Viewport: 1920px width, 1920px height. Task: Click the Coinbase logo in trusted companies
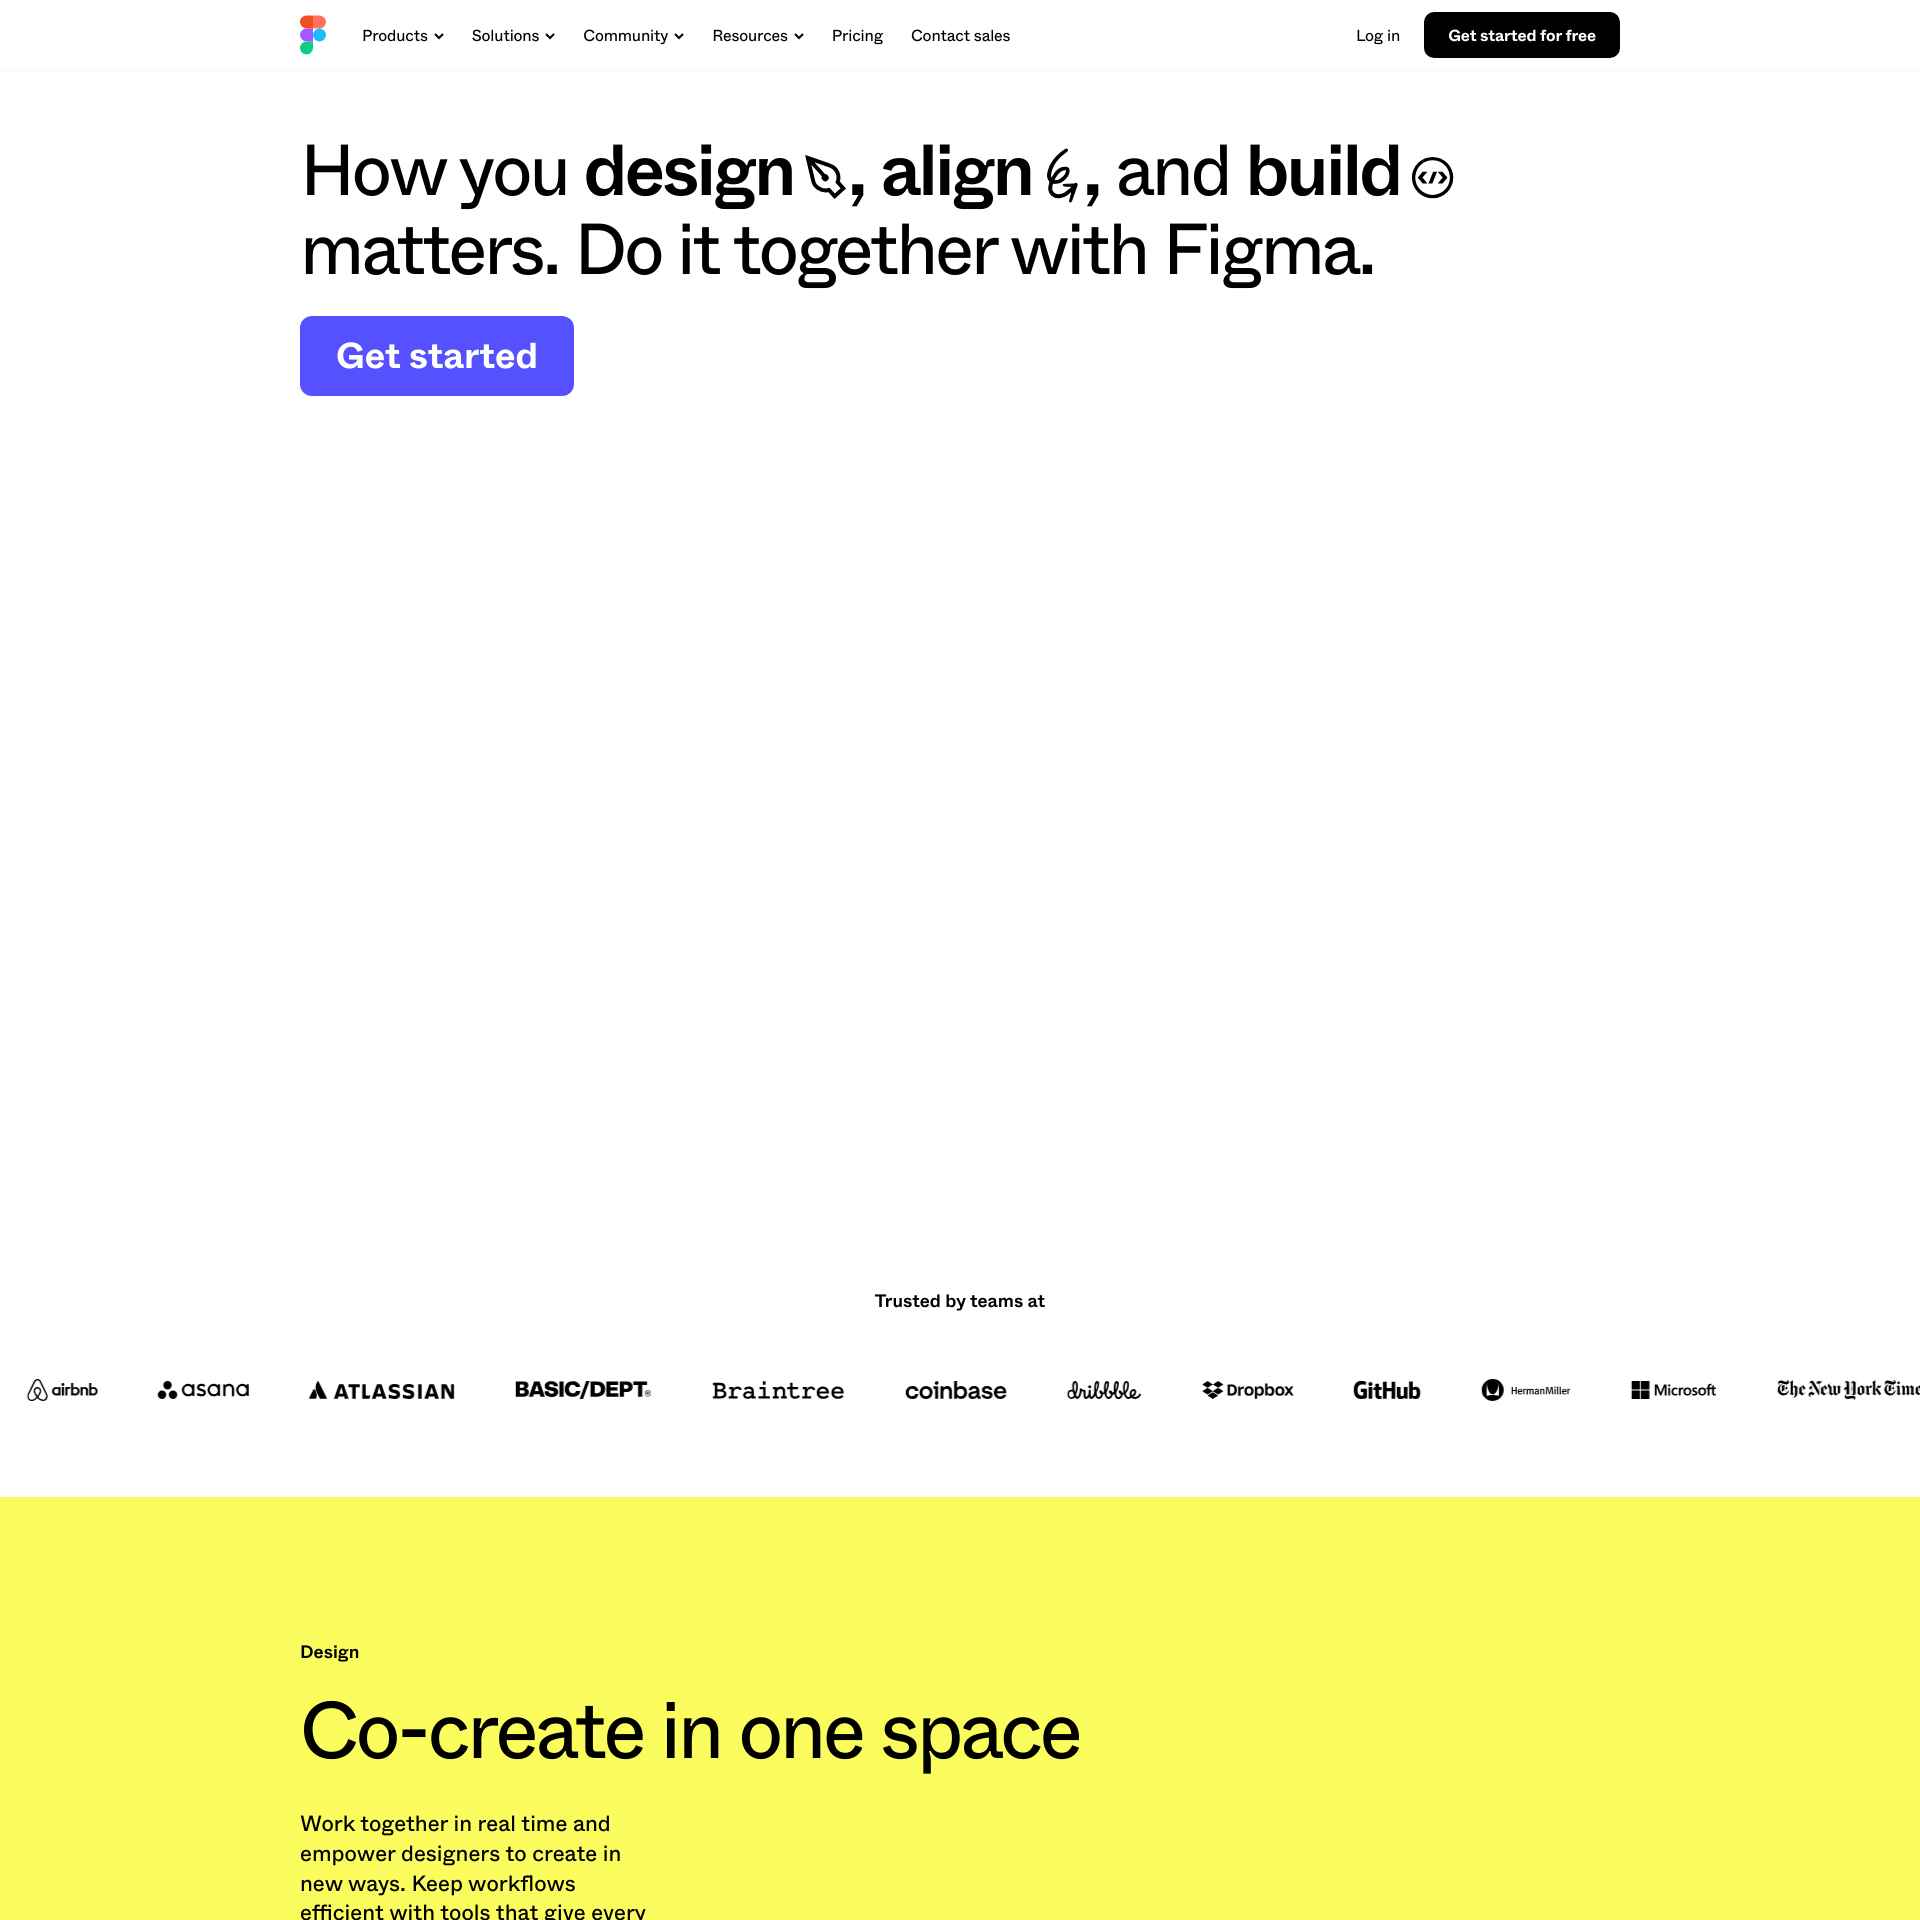pos(956,1391)
